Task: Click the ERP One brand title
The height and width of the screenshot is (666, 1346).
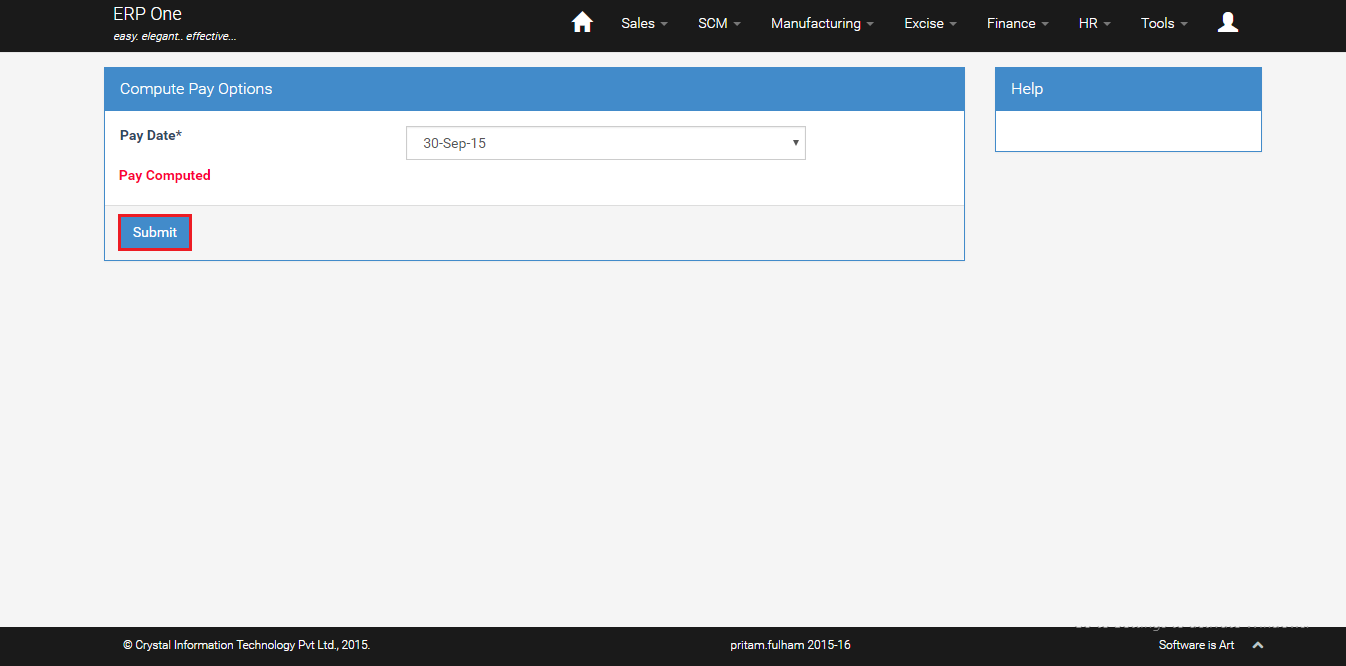Action: 147,15
